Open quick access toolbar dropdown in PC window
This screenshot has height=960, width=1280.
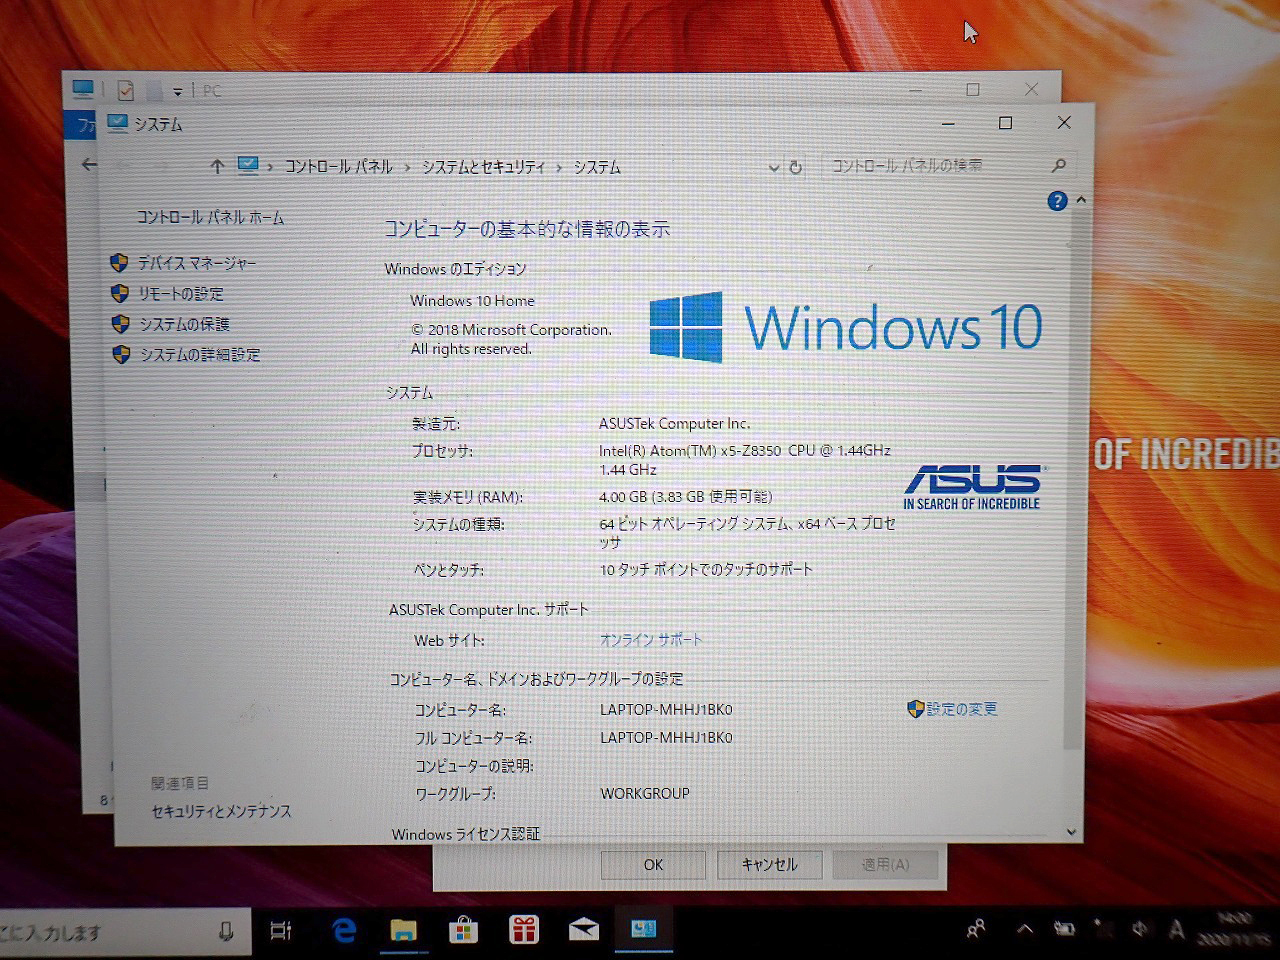tap(177, 91)
